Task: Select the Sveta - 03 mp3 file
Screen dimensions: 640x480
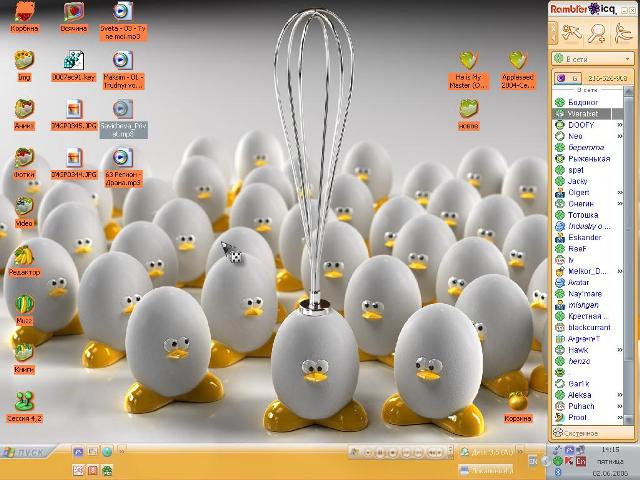Action: pyautogui.click(x=123, y=21)
